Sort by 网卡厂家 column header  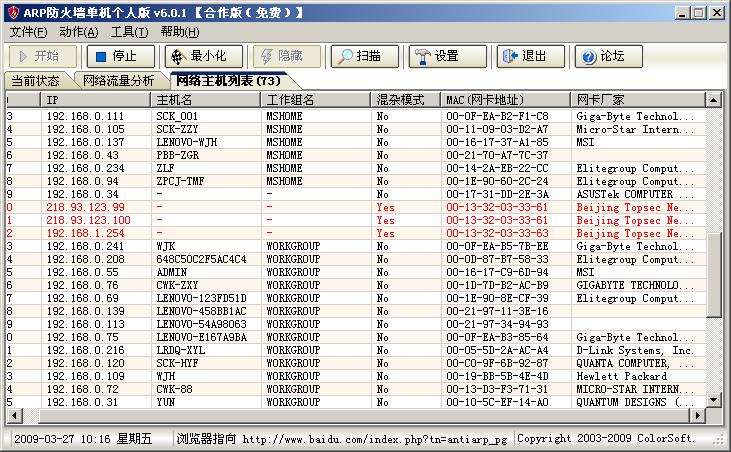point(638,100)
